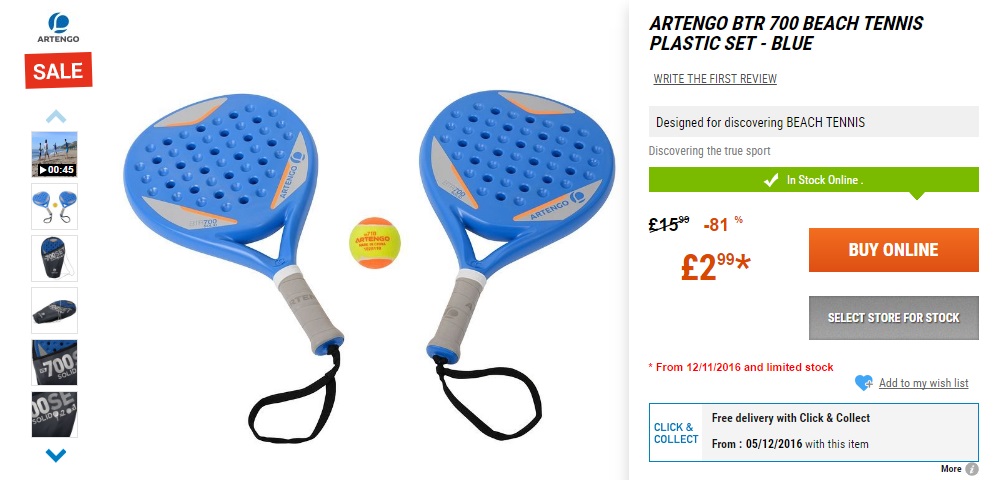Click Select Store For Stock button
The height and width of the screenshot is (480, 998).
(x=894, y=318)
